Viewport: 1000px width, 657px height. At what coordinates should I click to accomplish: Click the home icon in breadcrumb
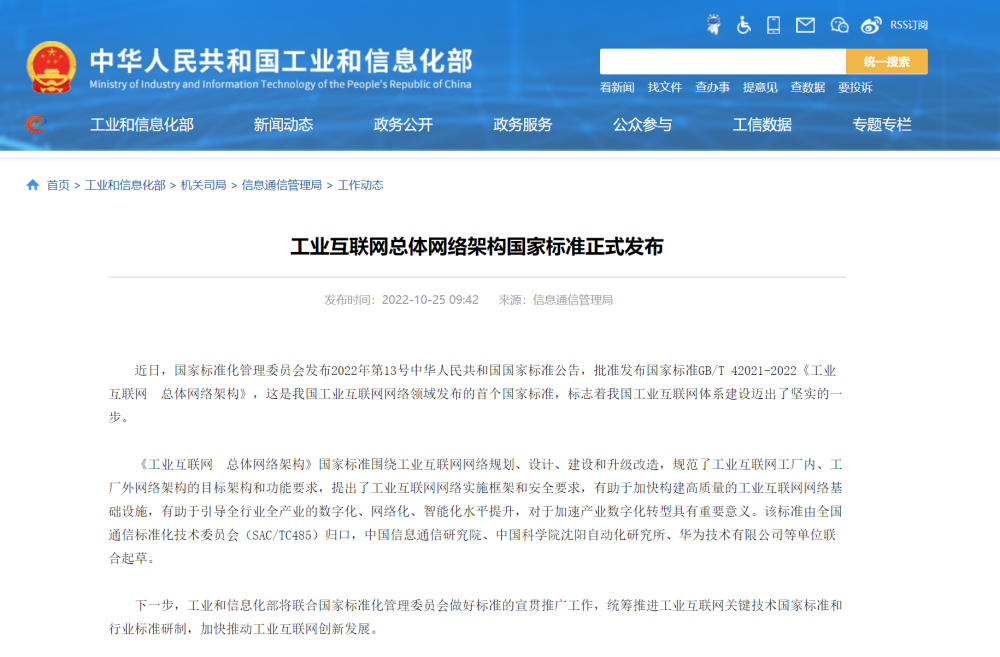coord(33,185)
